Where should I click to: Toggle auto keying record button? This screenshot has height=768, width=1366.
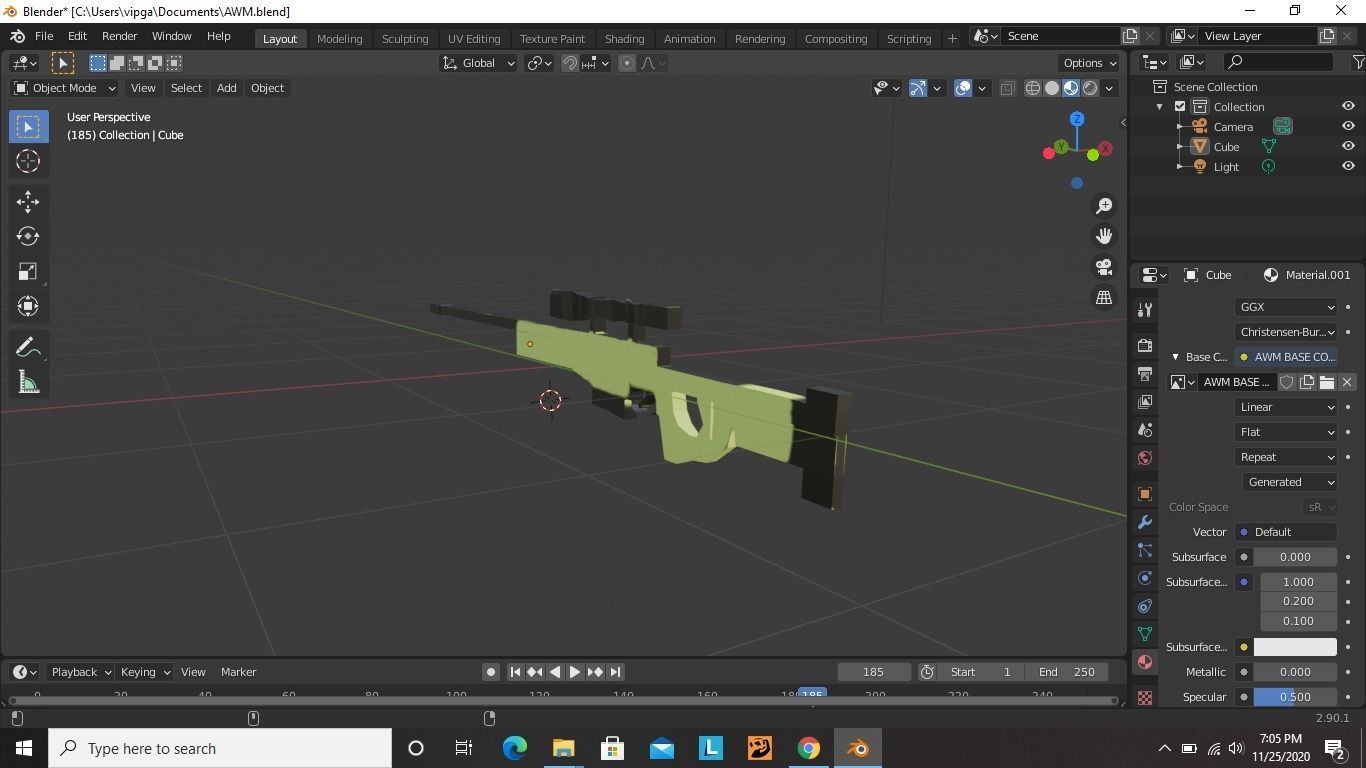click(491, 672)
